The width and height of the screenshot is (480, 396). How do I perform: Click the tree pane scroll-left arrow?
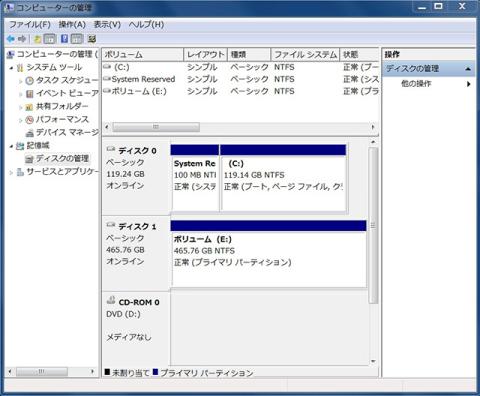tap(10, 371)
